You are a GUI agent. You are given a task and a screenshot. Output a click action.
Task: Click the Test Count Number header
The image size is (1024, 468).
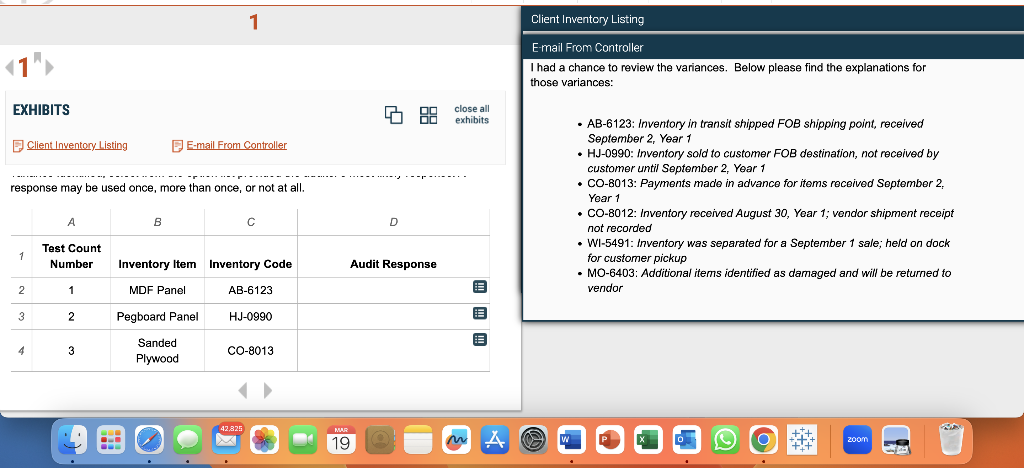click(71, 256)
